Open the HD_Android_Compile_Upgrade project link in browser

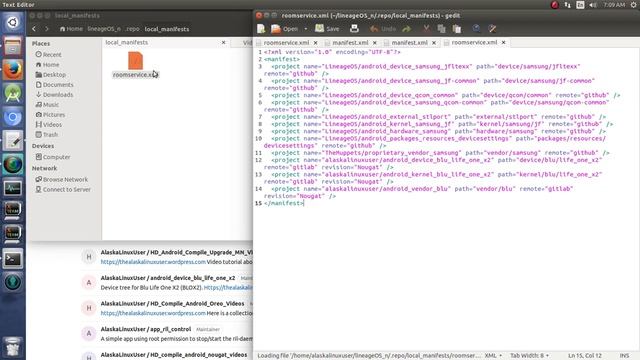click(176, 252)
